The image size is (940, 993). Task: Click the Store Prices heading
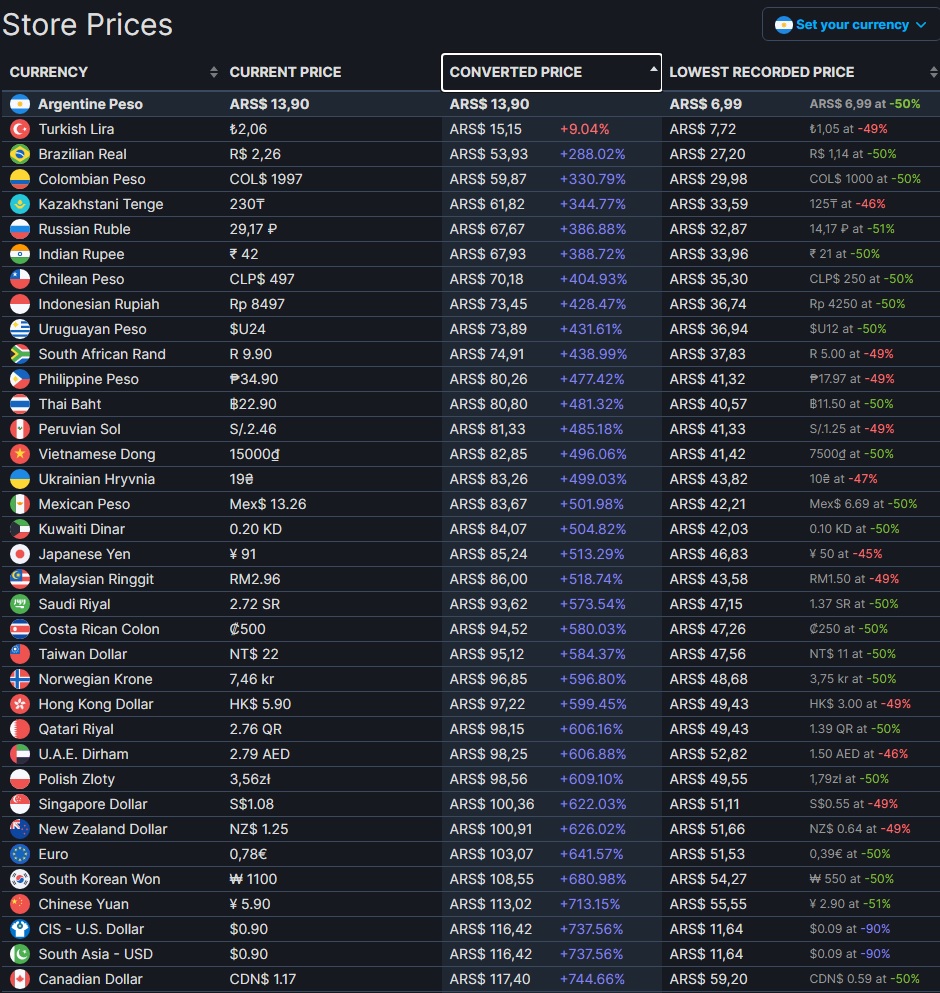pos(87,25)
